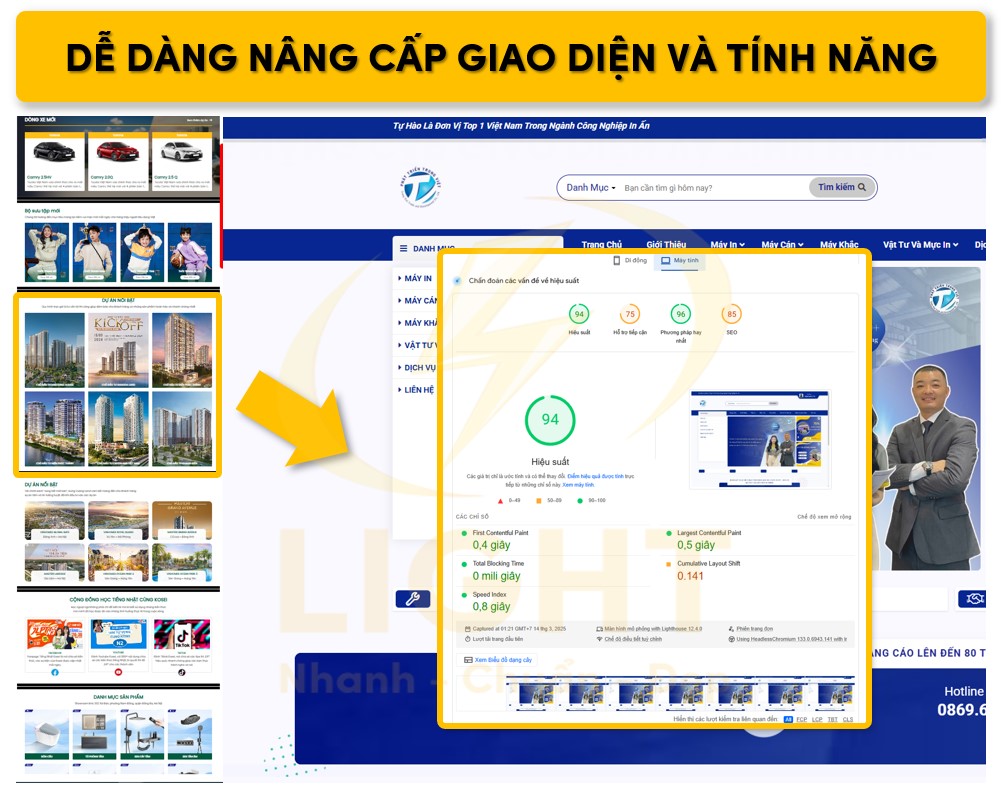
Task: Expand the Máy In navigation dropdown
Action: coord(728,245)
